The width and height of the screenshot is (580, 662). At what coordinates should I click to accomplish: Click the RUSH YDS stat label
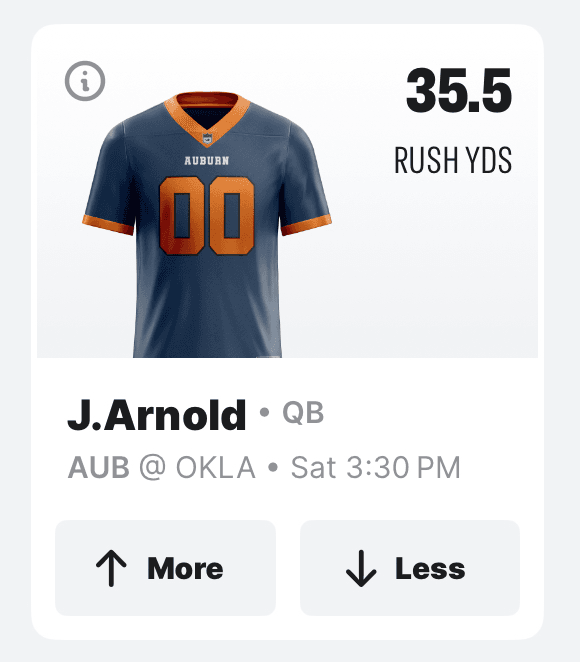click(453, 160)
